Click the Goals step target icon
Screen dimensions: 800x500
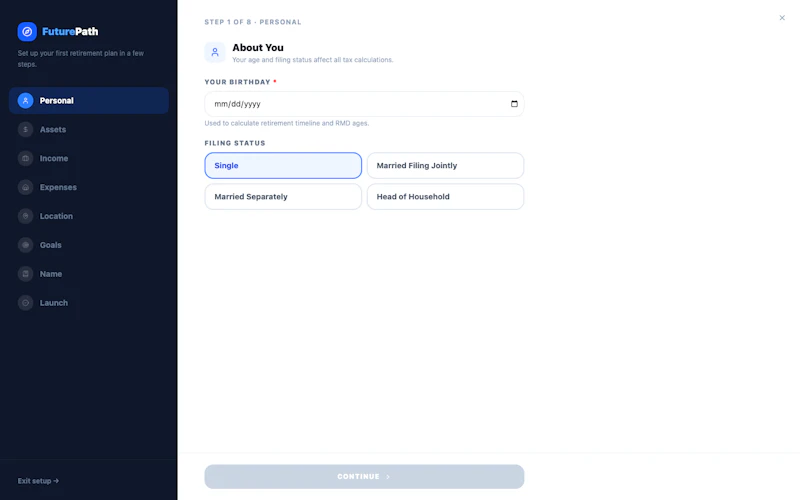point(26,245)
